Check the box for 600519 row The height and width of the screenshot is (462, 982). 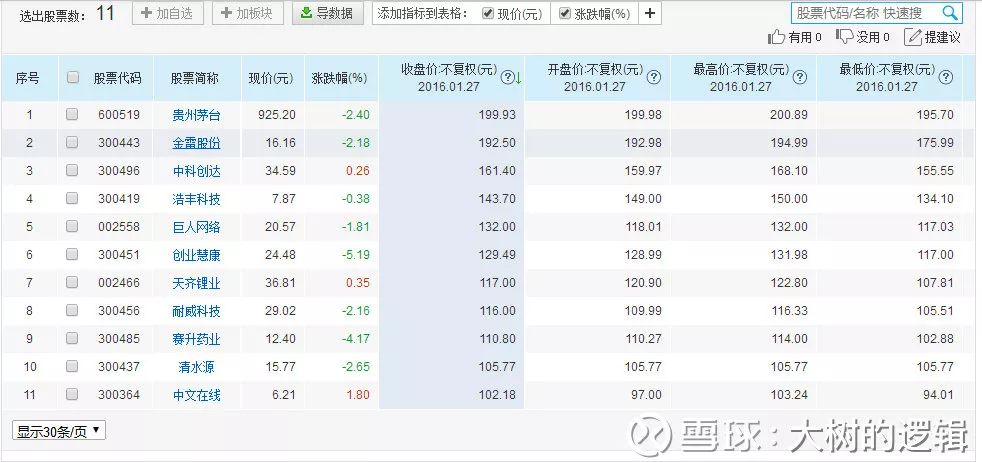pos(72,114)
